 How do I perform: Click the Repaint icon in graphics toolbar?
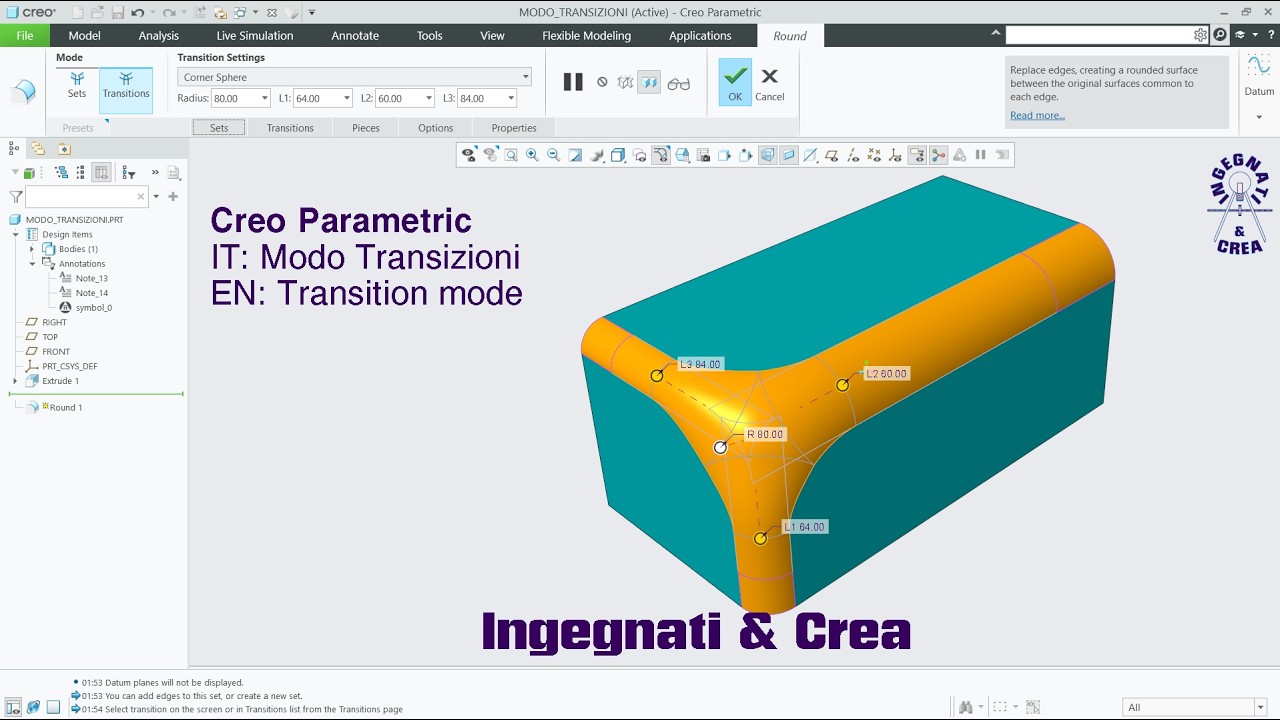575,155
